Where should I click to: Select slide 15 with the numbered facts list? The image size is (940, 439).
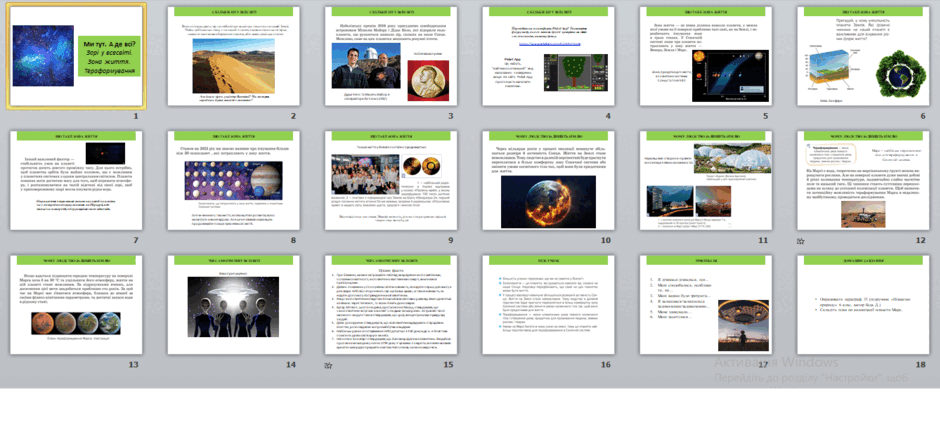click(391, 305)
